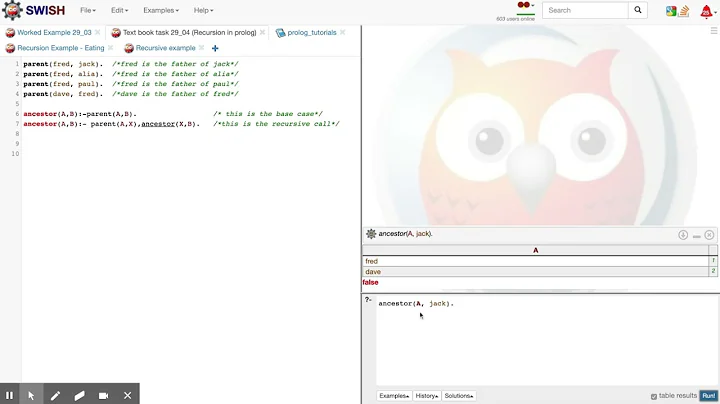Click the red 'false' result text
This screenshot has height=404, width=720.
[370, 282]
